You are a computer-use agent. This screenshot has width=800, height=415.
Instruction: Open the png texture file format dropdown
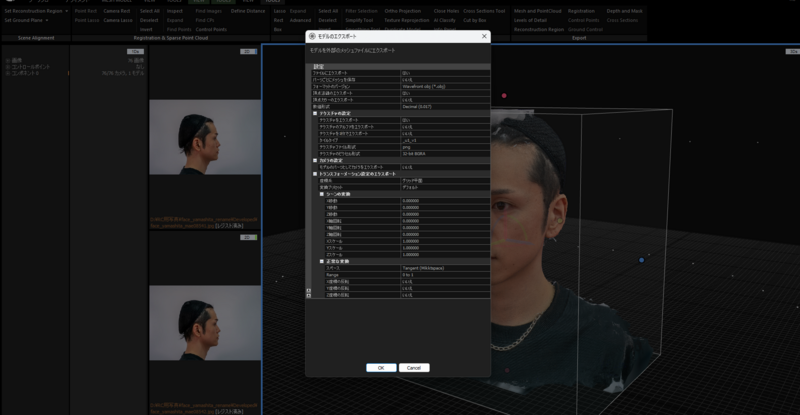445,147
